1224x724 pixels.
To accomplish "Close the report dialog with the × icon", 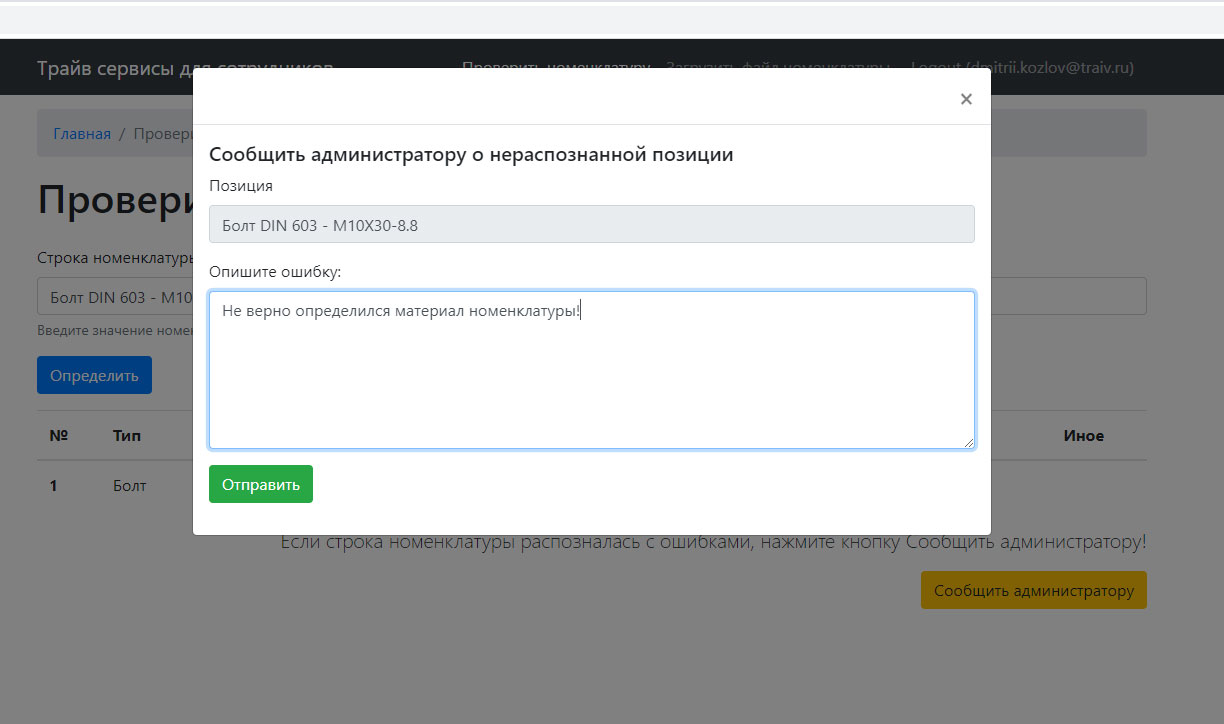I will 965,99.
